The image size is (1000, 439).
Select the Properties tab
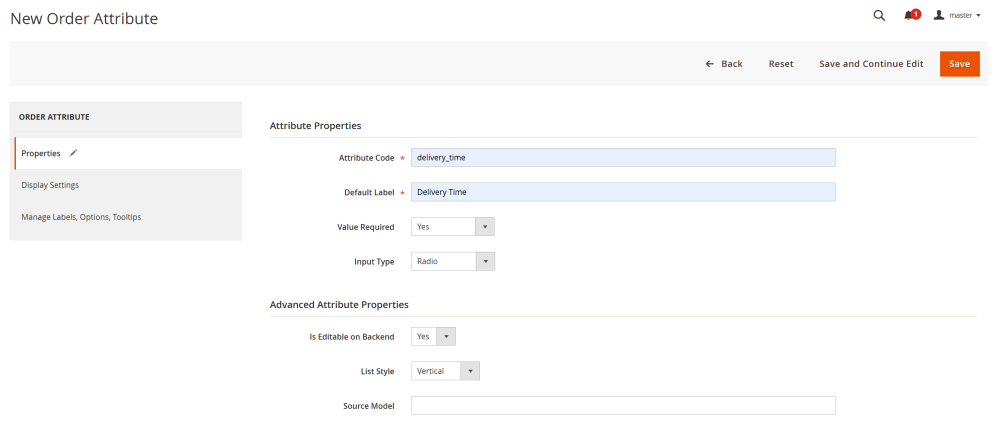[128, 154]
